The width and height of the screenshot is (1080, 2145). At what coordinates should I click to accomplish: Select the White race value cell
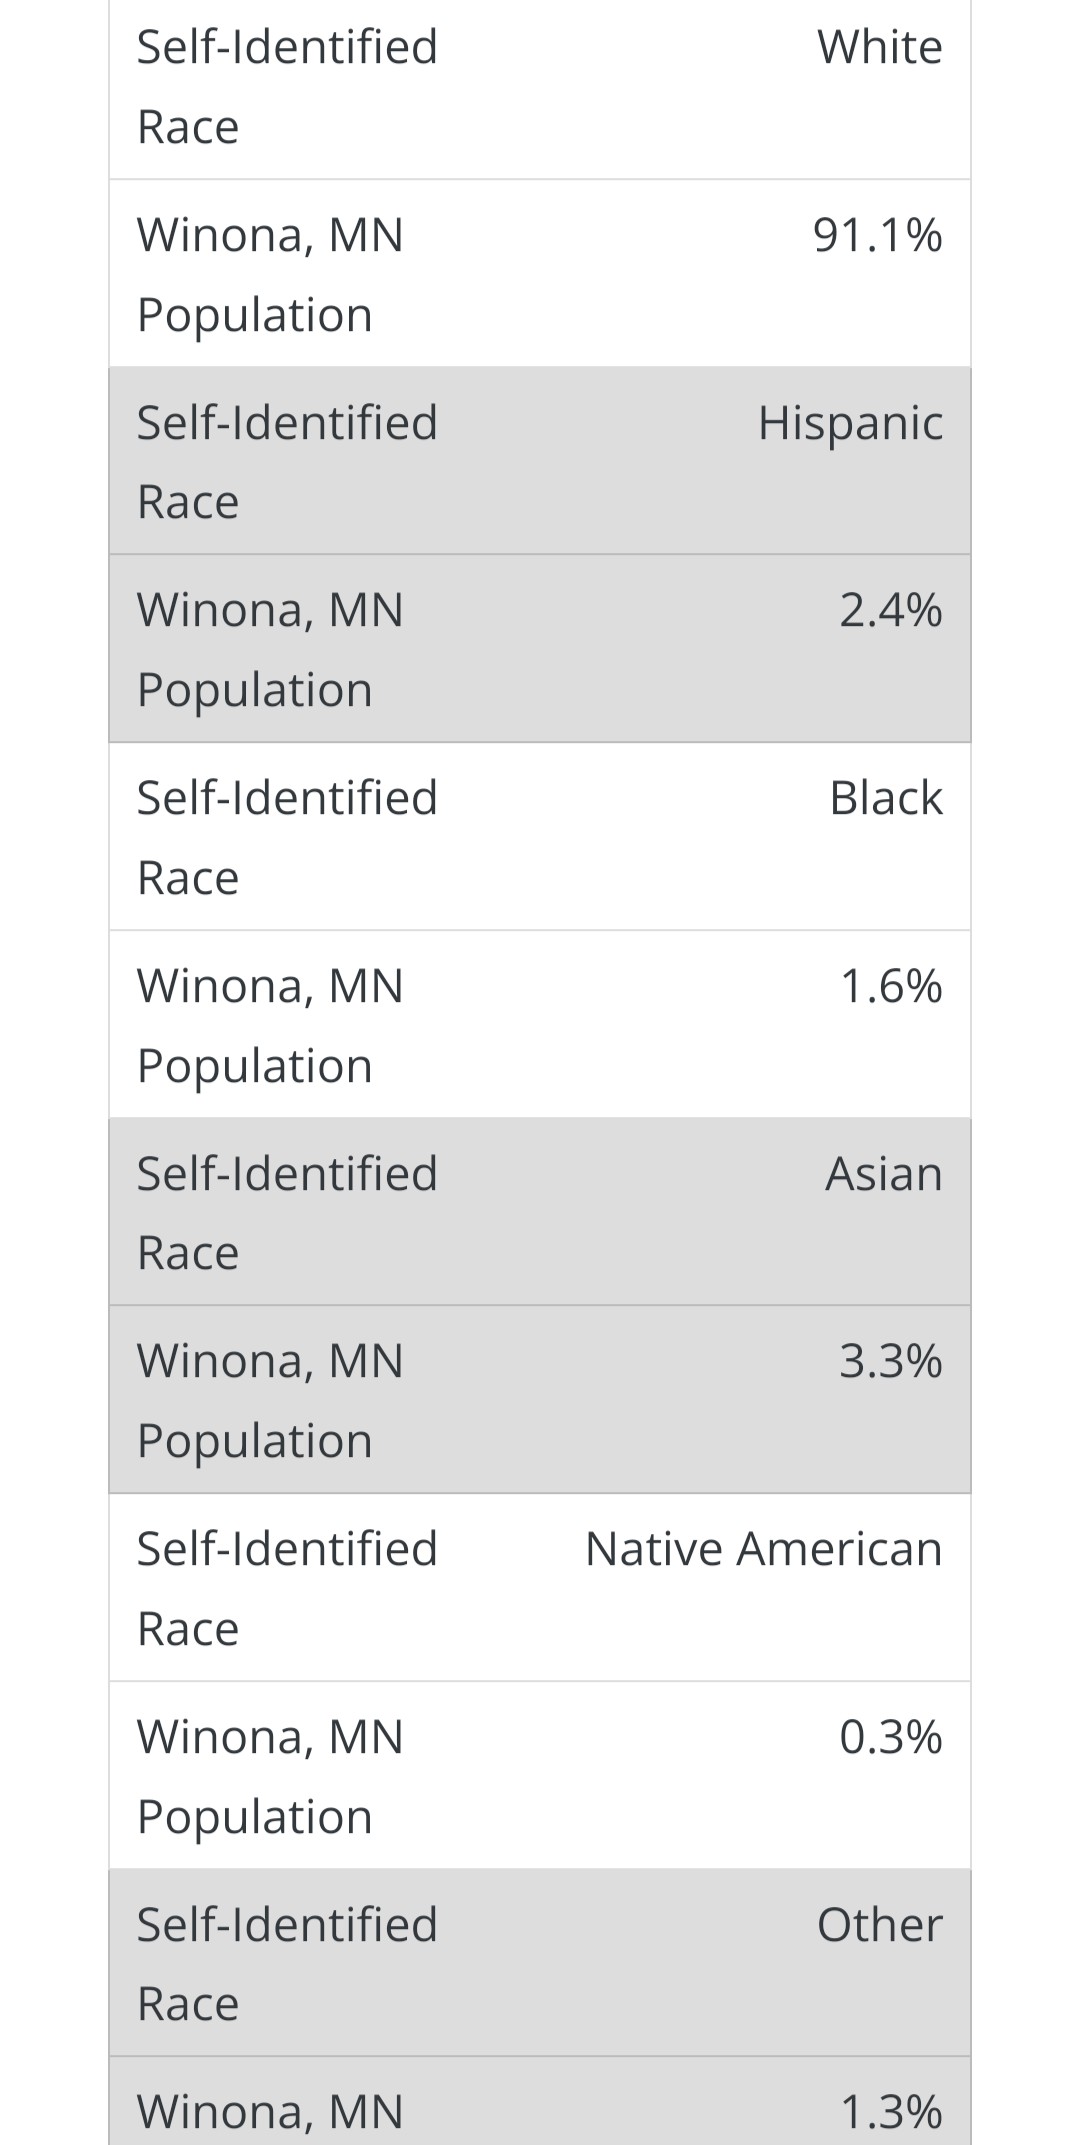point(879,47)
